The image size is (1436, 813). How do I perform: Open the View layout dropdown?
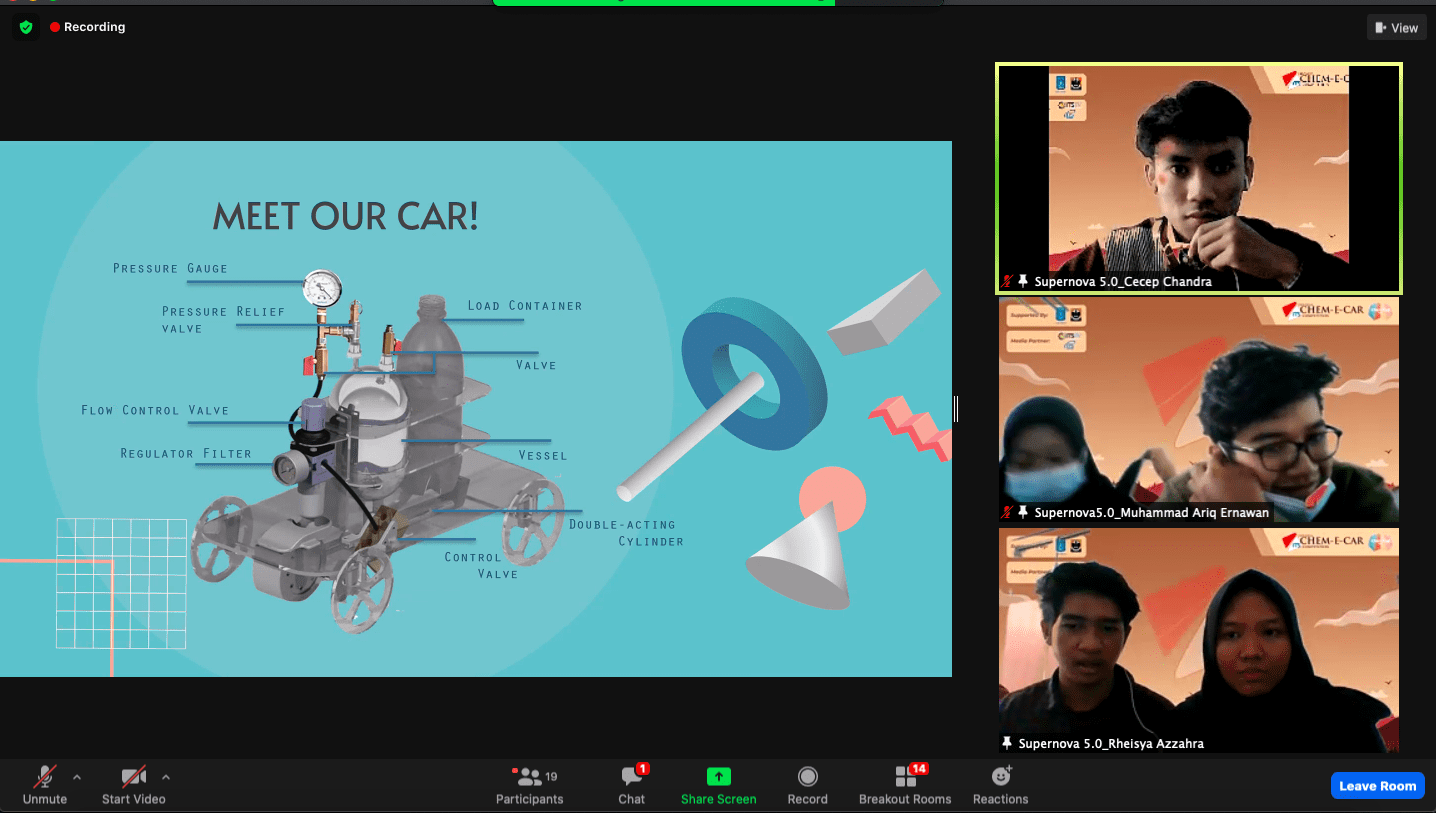click(1396, 28)
